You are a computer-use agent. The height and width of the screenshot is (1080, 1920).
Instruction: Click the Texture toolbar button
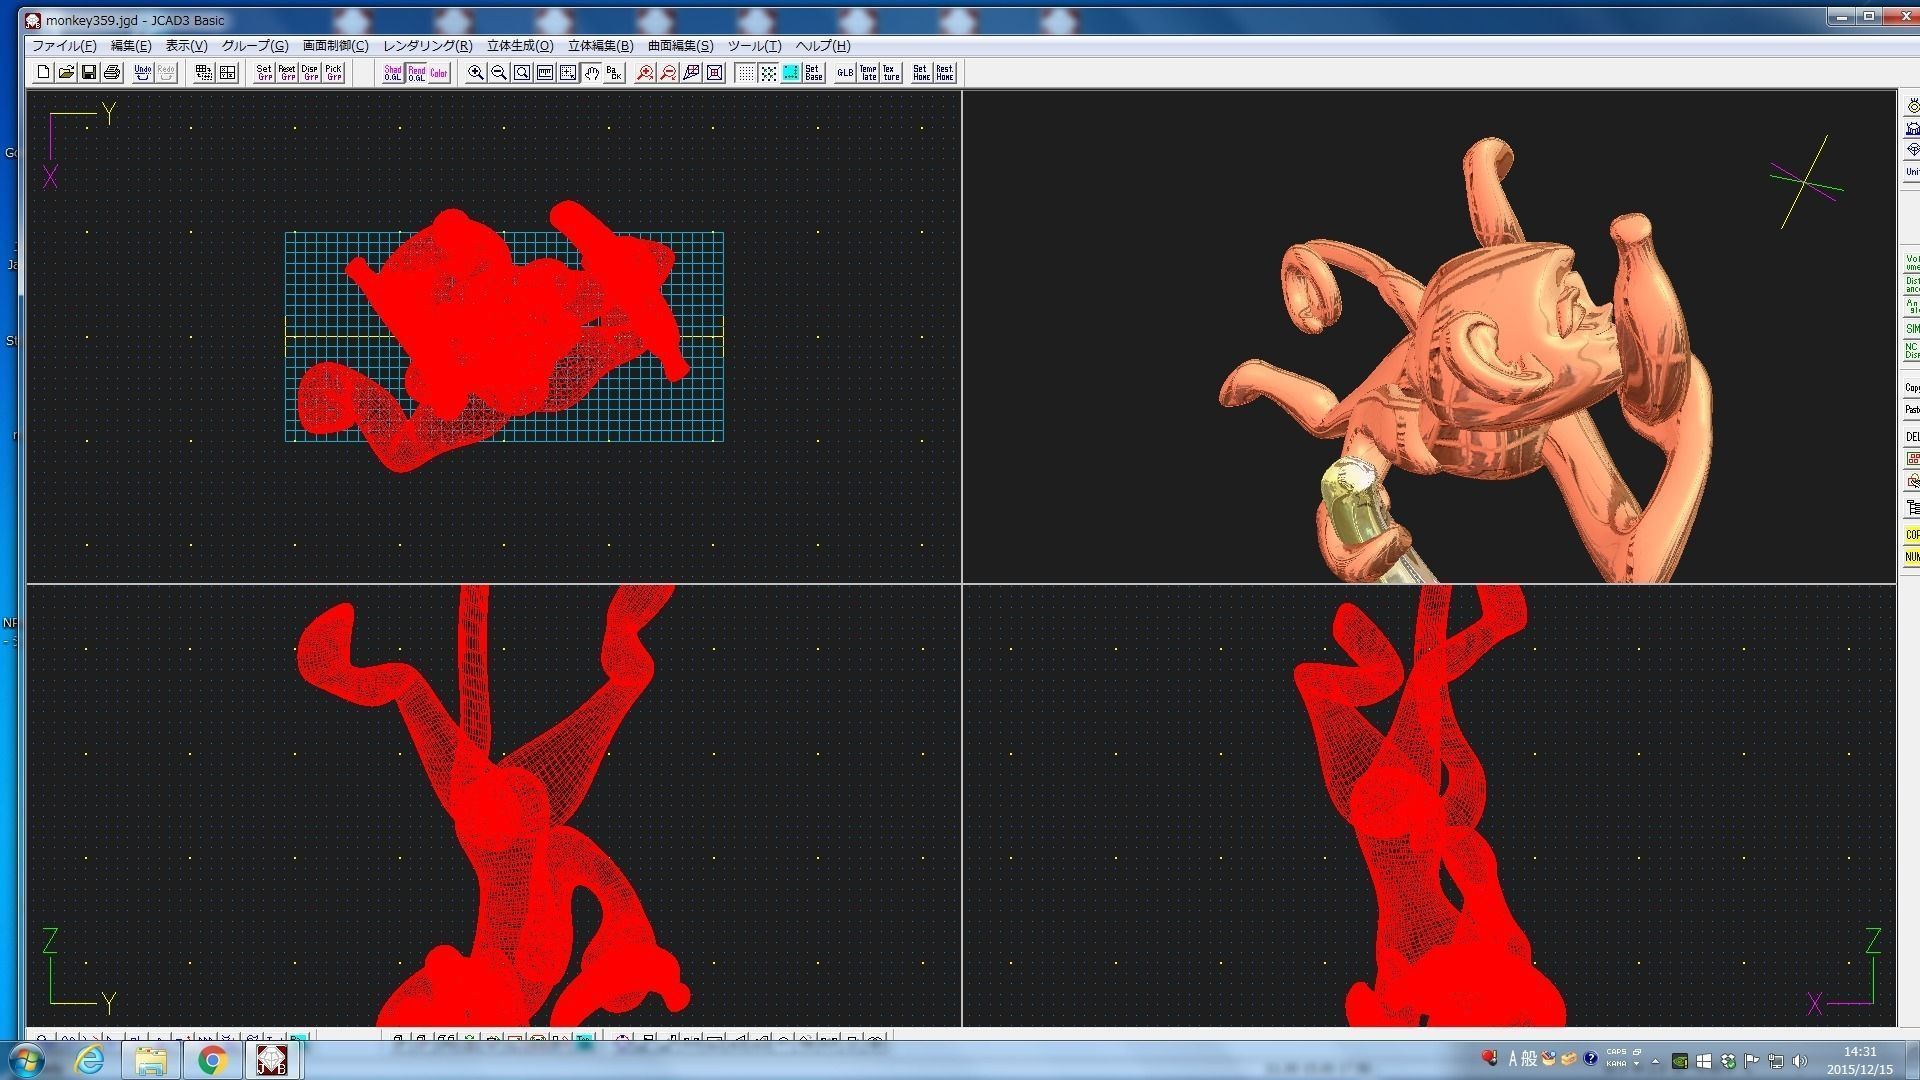pos(890,72)
